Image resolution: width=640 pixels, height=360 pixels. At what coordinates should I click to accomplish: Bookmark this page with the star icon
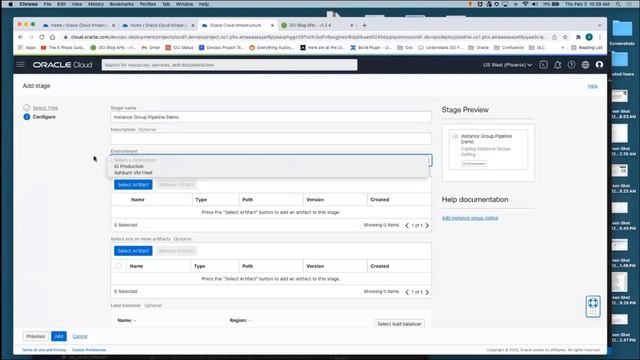coord(565,37)
